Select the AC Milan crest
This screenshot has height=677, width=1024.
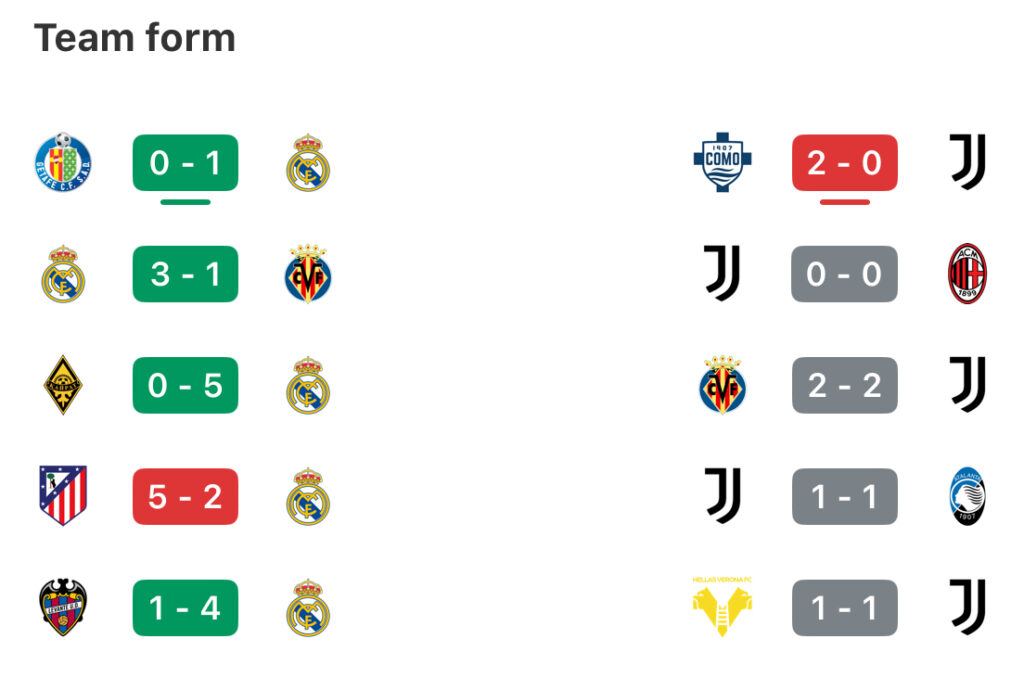click(x=967, y=273)
